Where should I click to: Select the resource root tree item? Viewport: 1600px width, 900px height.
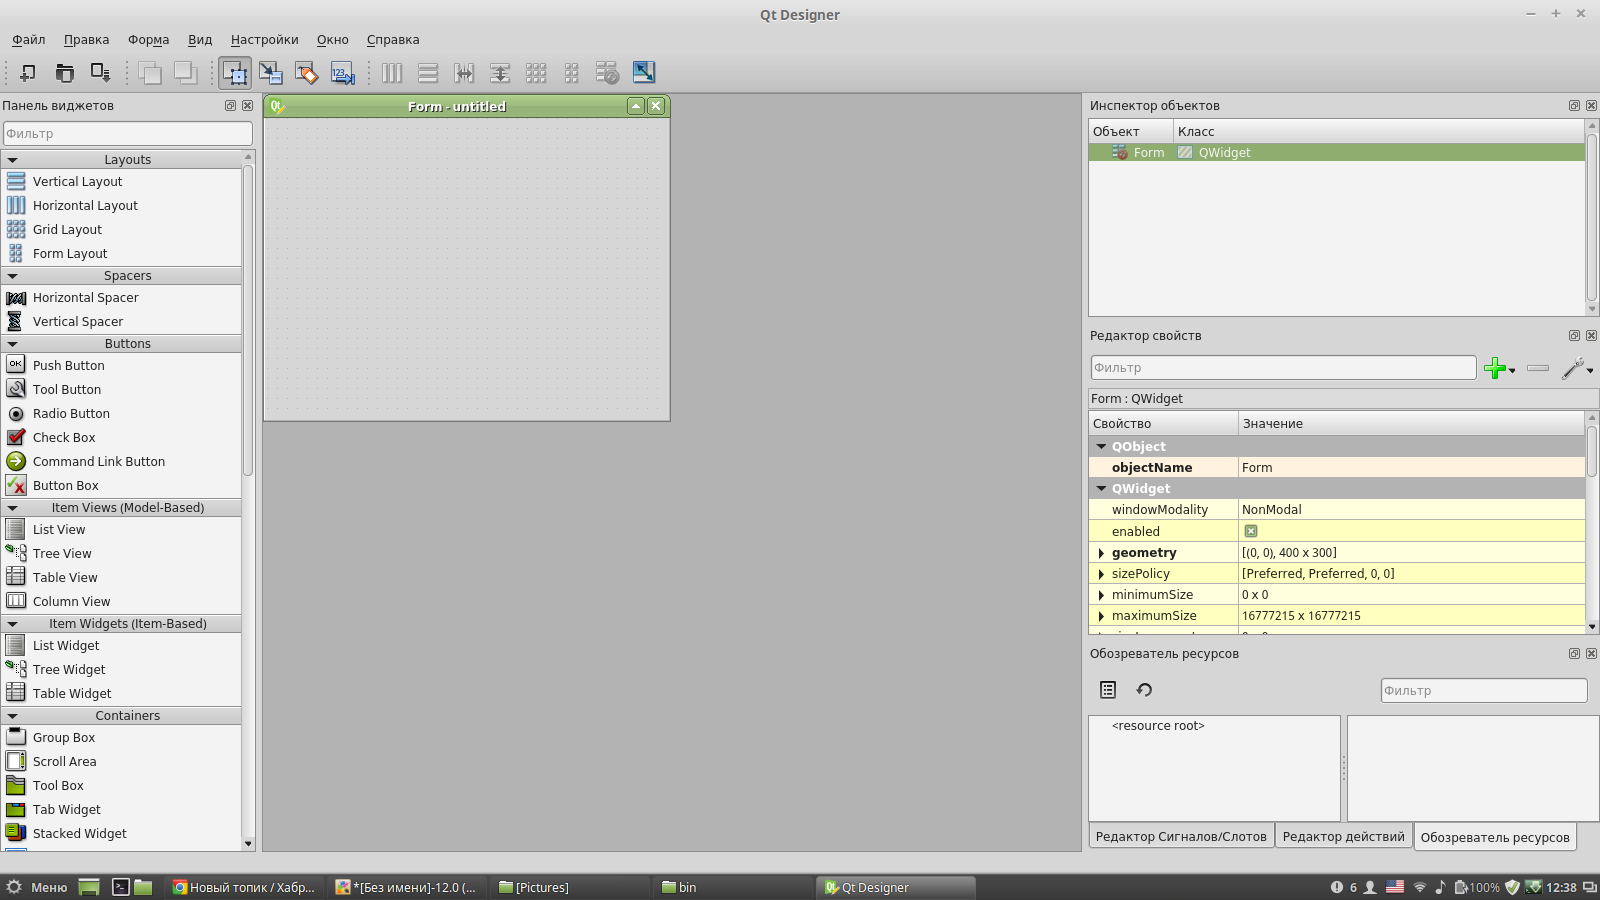pyautogui.click(x=1158, y=726)
